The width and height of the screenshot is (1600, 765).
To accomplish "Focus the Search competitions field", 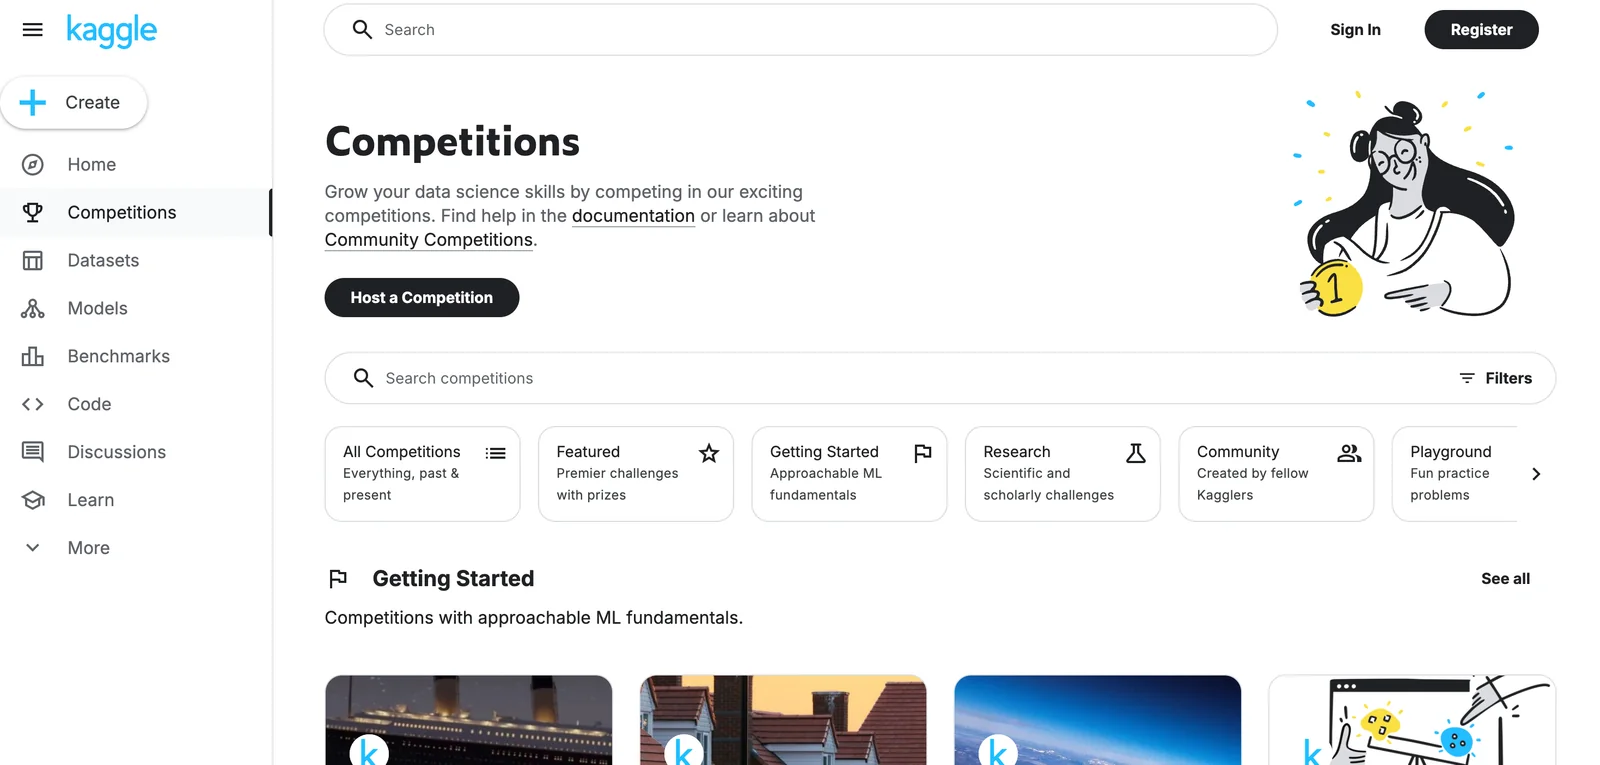I will [900, 378].
